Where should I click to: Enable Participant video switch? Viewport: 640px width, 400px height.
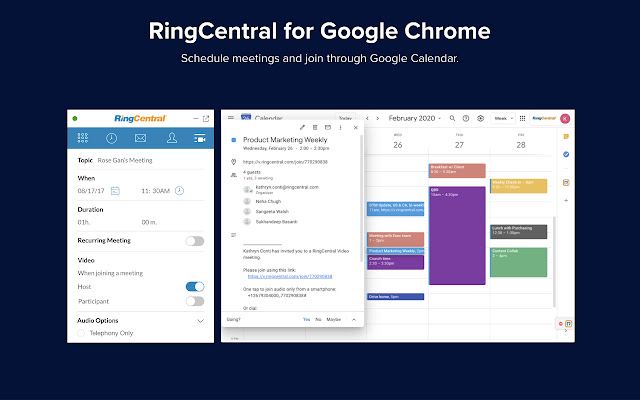(195, 301)
